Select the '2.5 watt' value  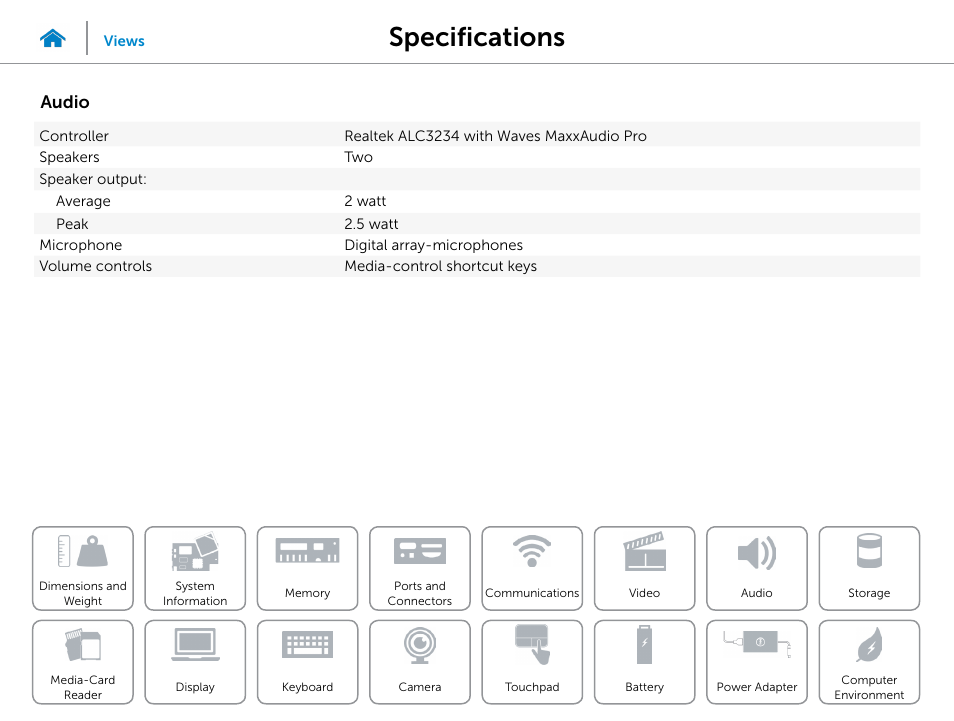pos(371,224)
